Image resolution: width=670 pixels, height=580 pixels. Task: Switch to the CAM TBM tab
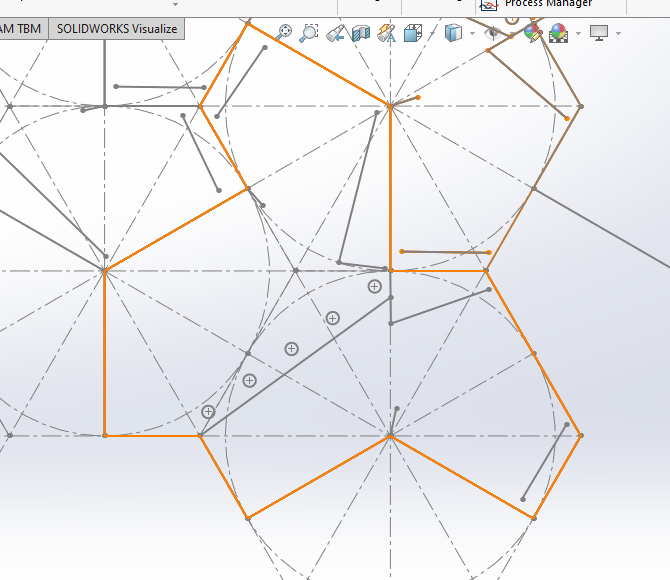[22, 29]
